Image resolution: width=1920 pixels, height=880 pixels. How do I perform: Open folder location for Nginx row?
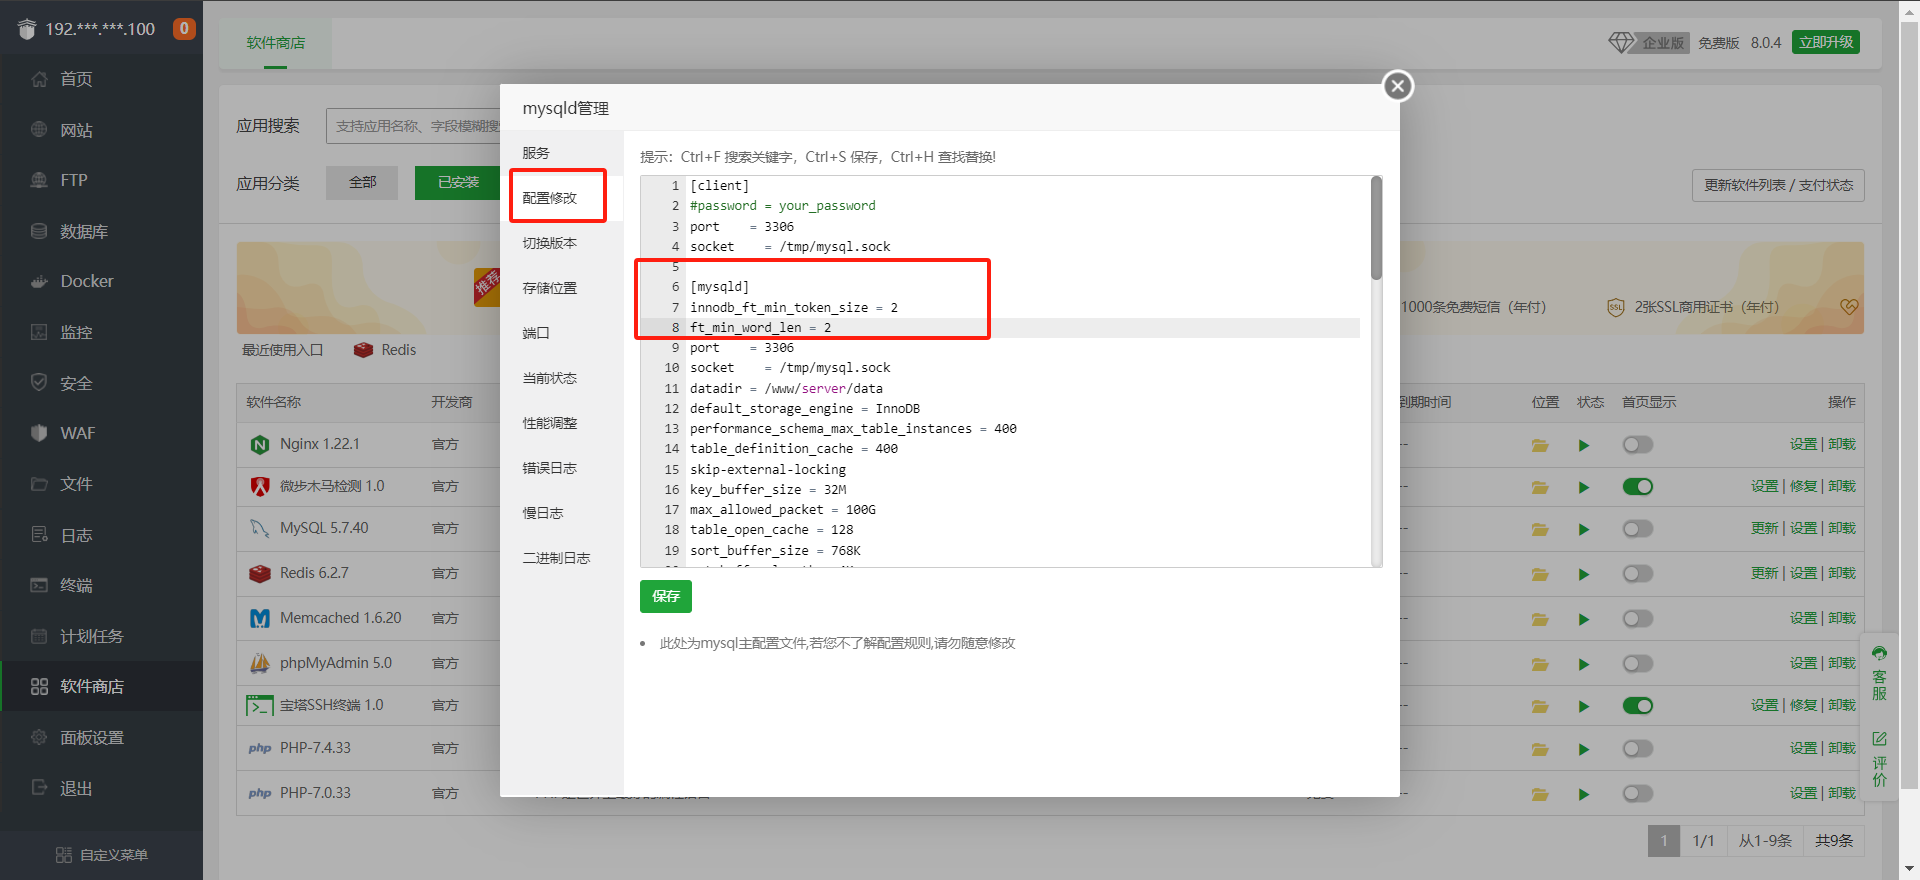click(1540, 445)
